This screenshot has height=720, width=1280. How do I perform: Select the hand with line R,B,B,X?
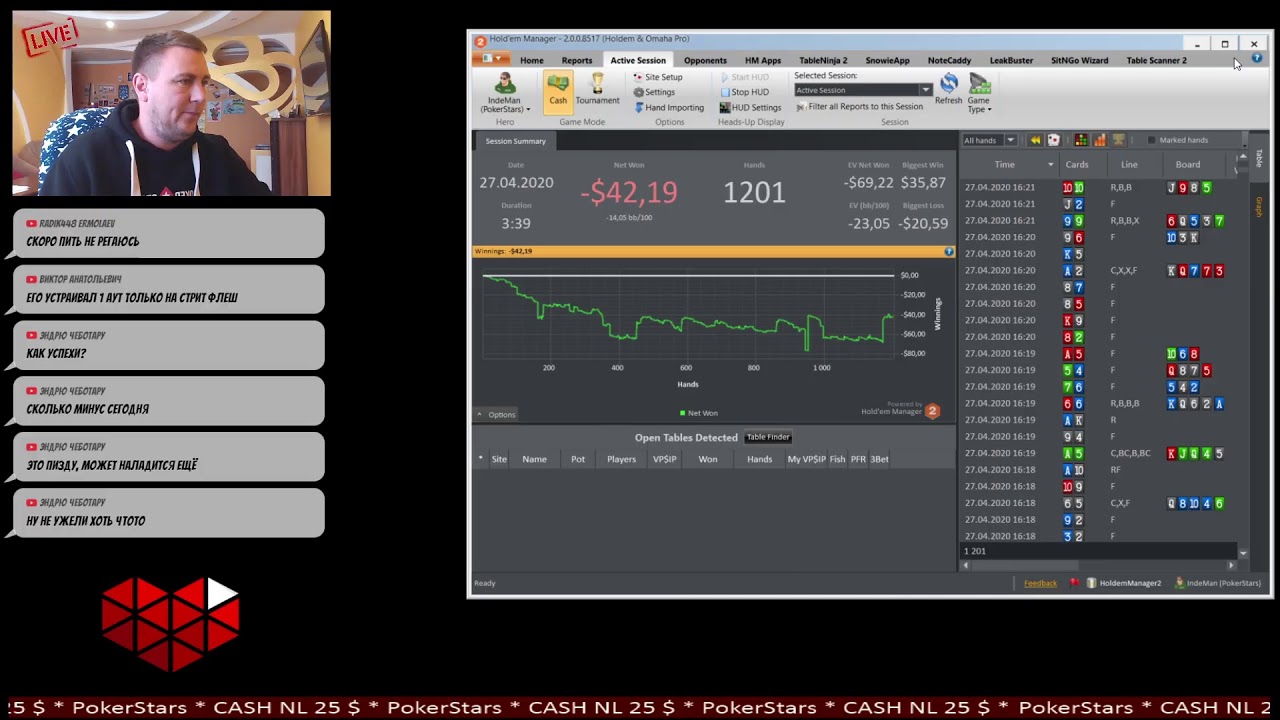click(x=1098, y=220)
